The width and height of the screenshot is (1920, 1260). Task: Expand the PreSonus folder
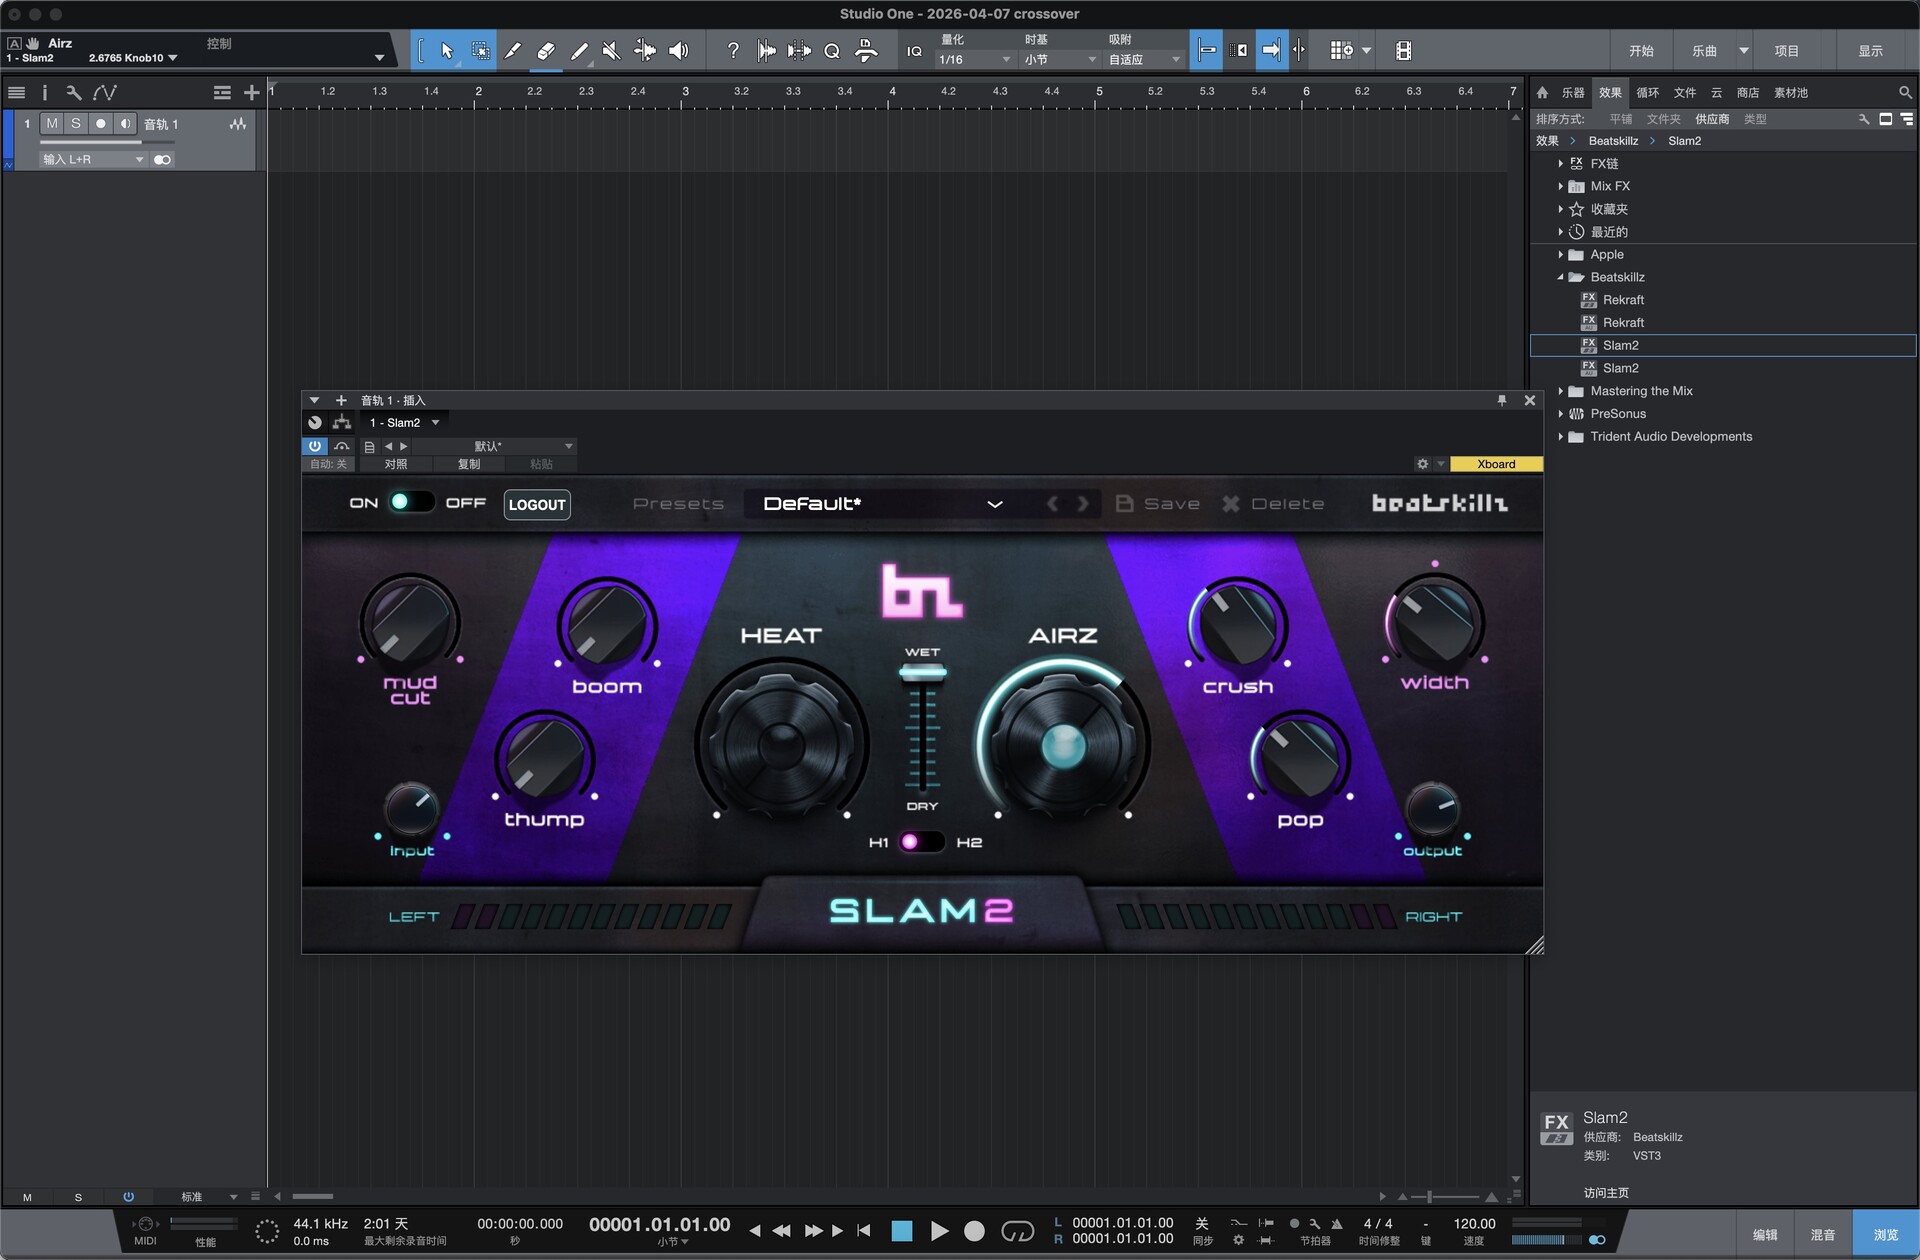(x=1560, y=414)
